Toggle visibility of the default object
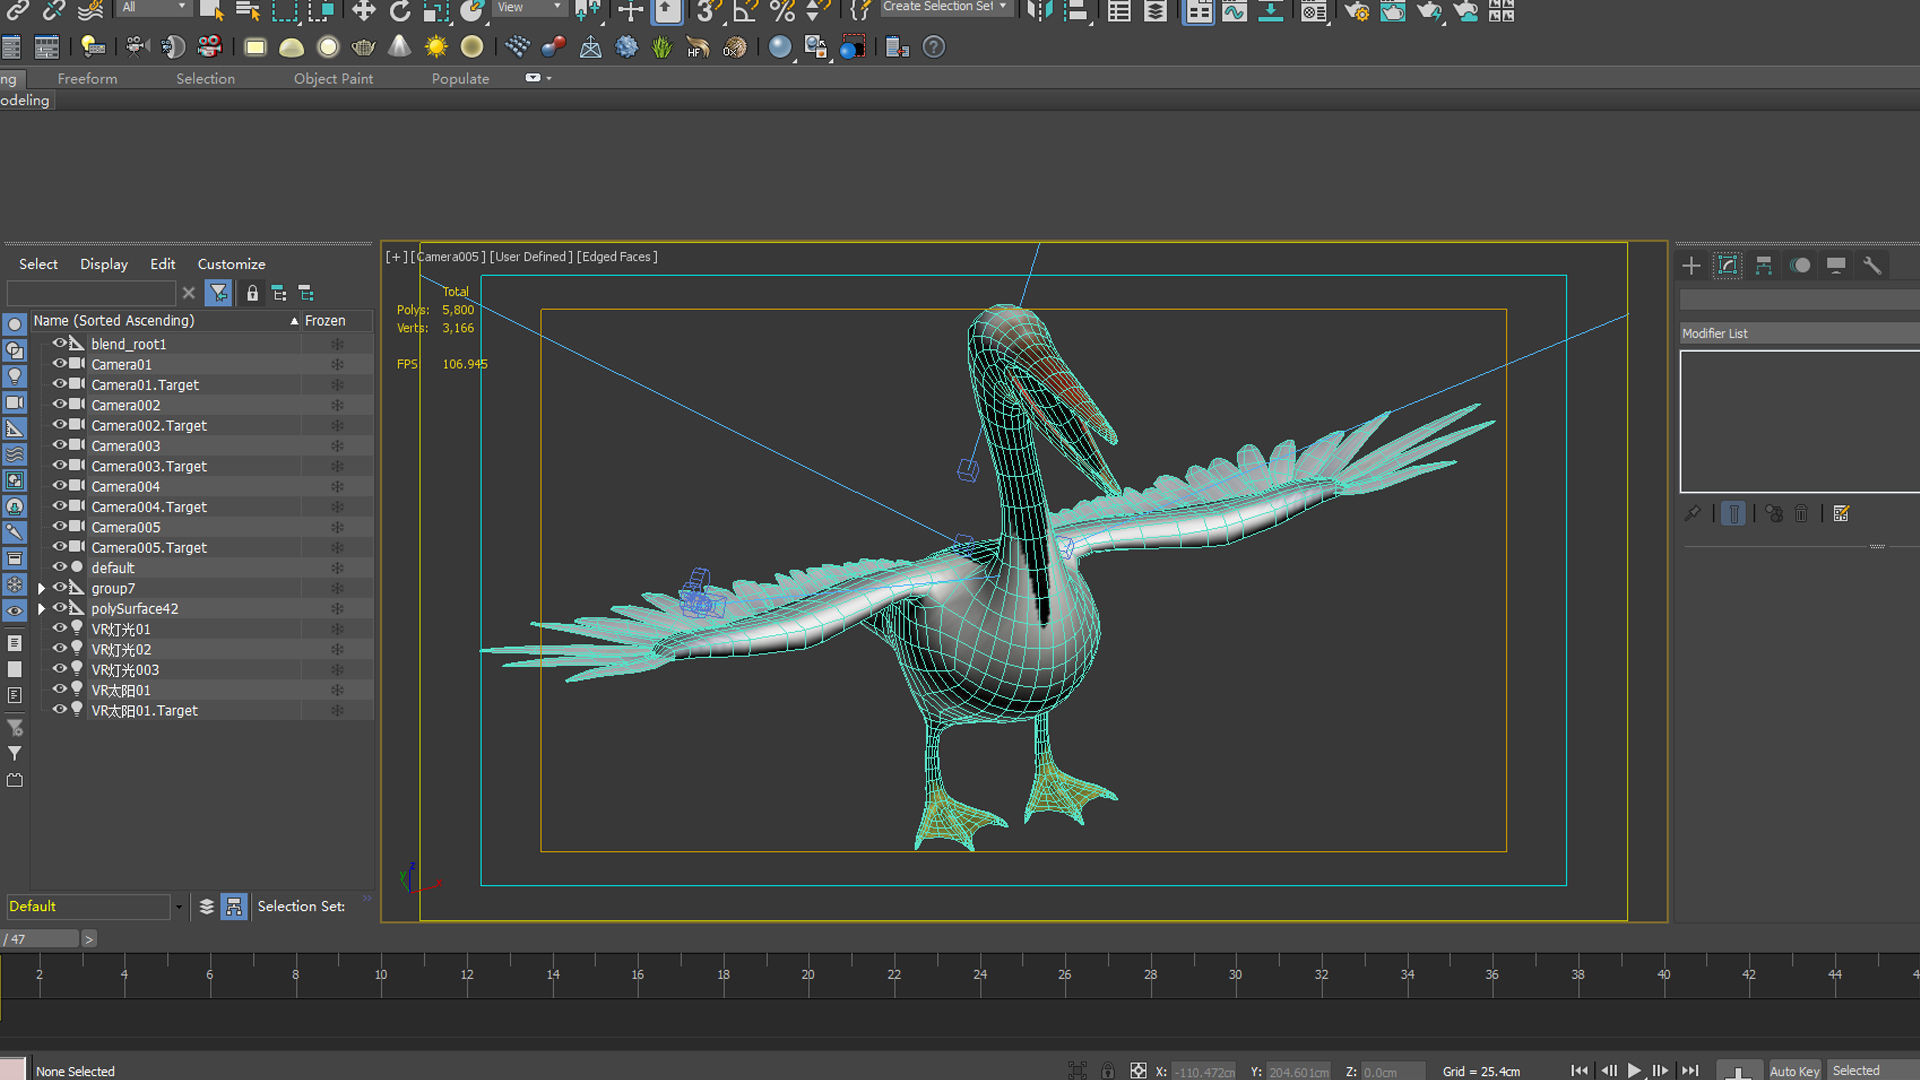 pos(60,567)
